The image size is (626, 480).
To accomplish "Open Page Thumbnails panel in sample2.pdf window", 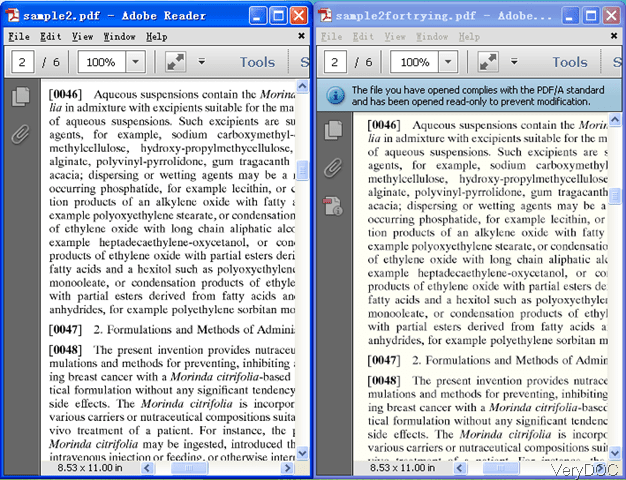I will (21, 97).
